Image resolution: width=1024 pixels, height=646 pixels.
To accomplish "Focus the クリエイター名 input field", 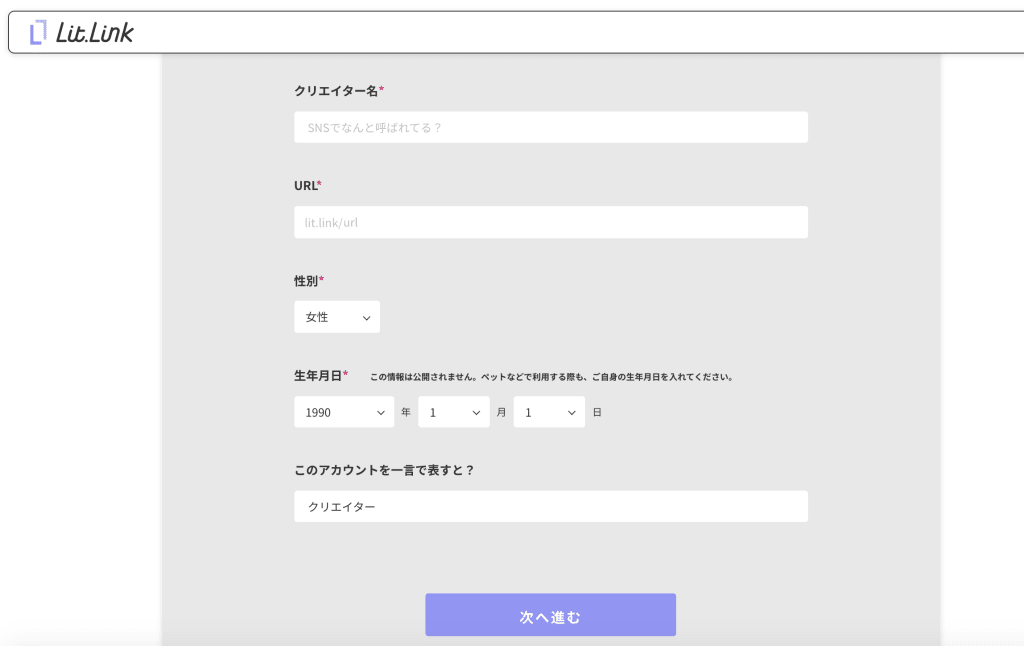I will pyautogui.click(x=550, y=127).
